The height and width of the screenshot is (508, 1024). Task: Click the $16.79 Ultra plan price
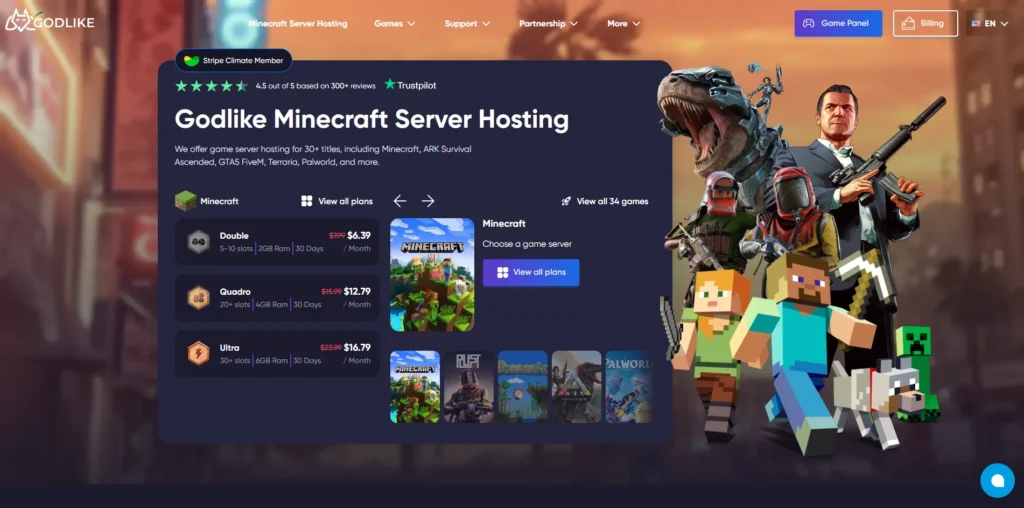coord(357,348)
